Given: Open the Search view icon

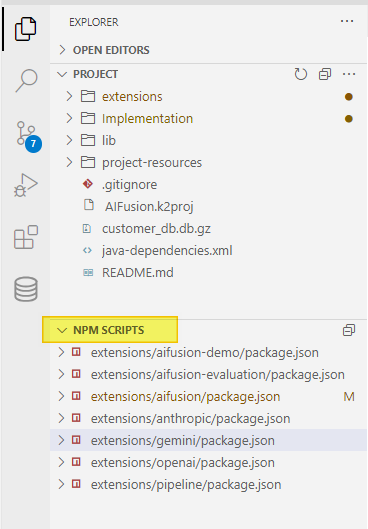Looking at the screenshot, I should point(26,80).
